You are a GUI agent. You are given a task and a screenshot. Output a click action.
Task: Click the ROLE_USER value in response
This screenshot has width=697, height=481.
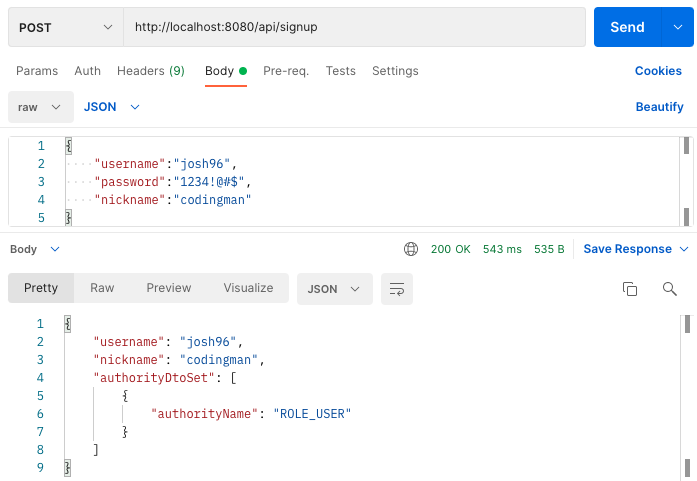coord(312,414)
